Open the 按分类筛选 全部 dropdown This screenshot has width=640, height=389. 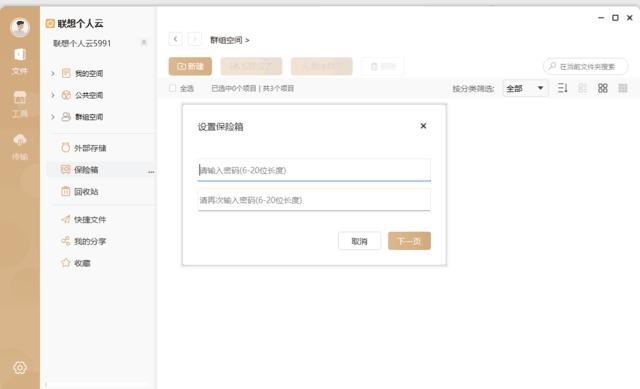tap(525, 88)
